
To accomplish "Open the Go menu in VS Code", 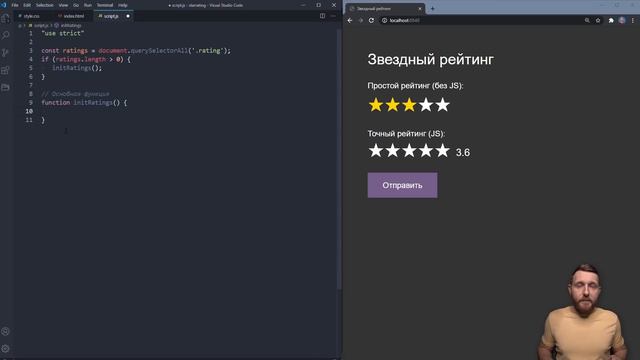I will (76, 5).
